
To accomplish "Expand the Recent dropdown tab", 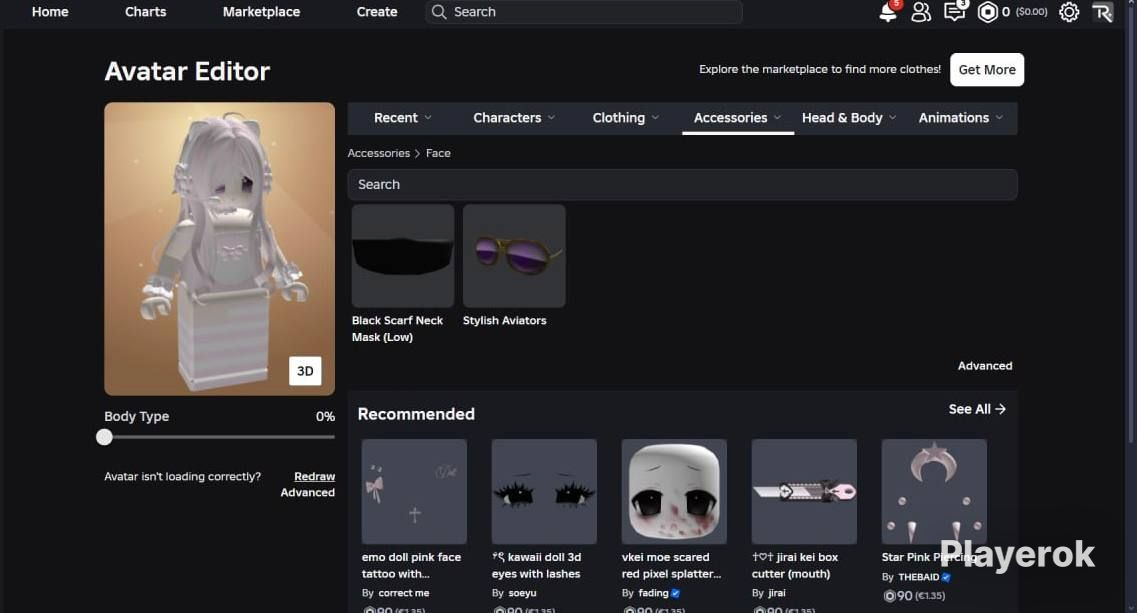I will [x=402, y=118].
